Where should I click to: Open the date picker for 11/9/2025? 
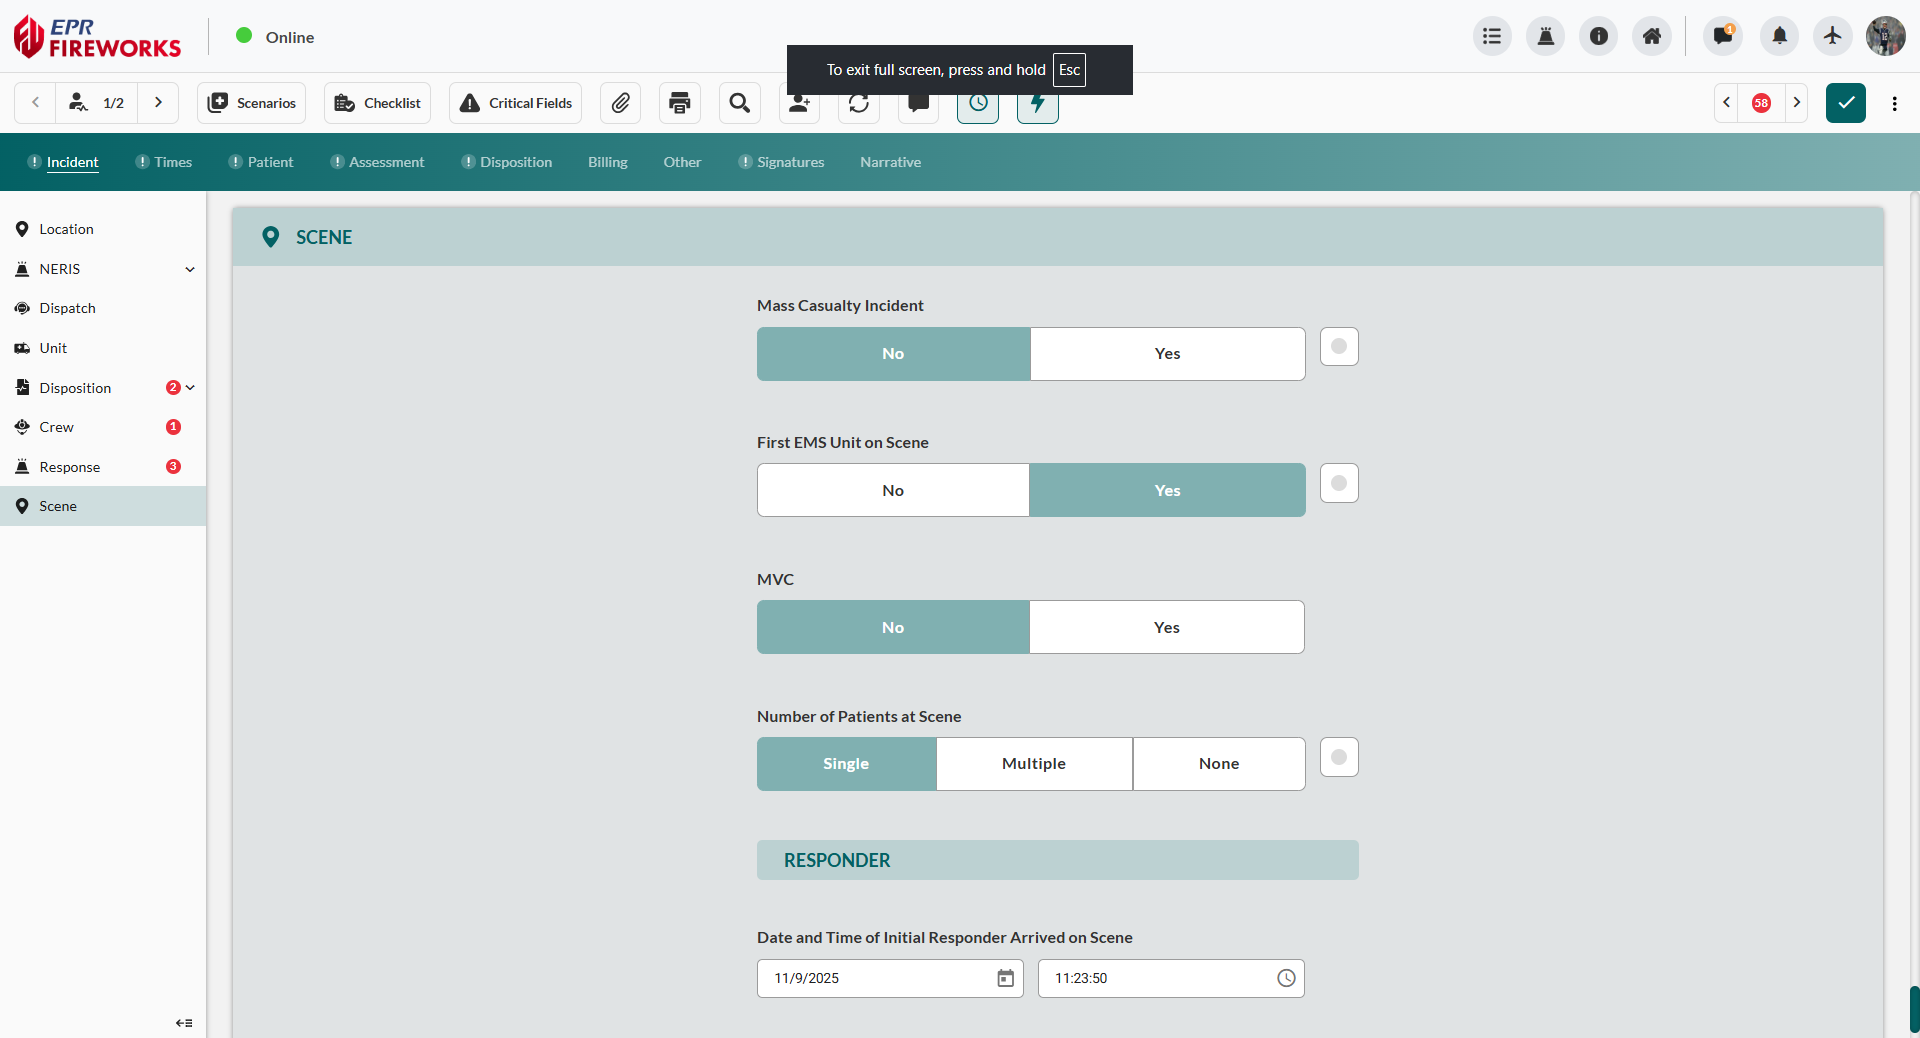[x=1006, y=979]
